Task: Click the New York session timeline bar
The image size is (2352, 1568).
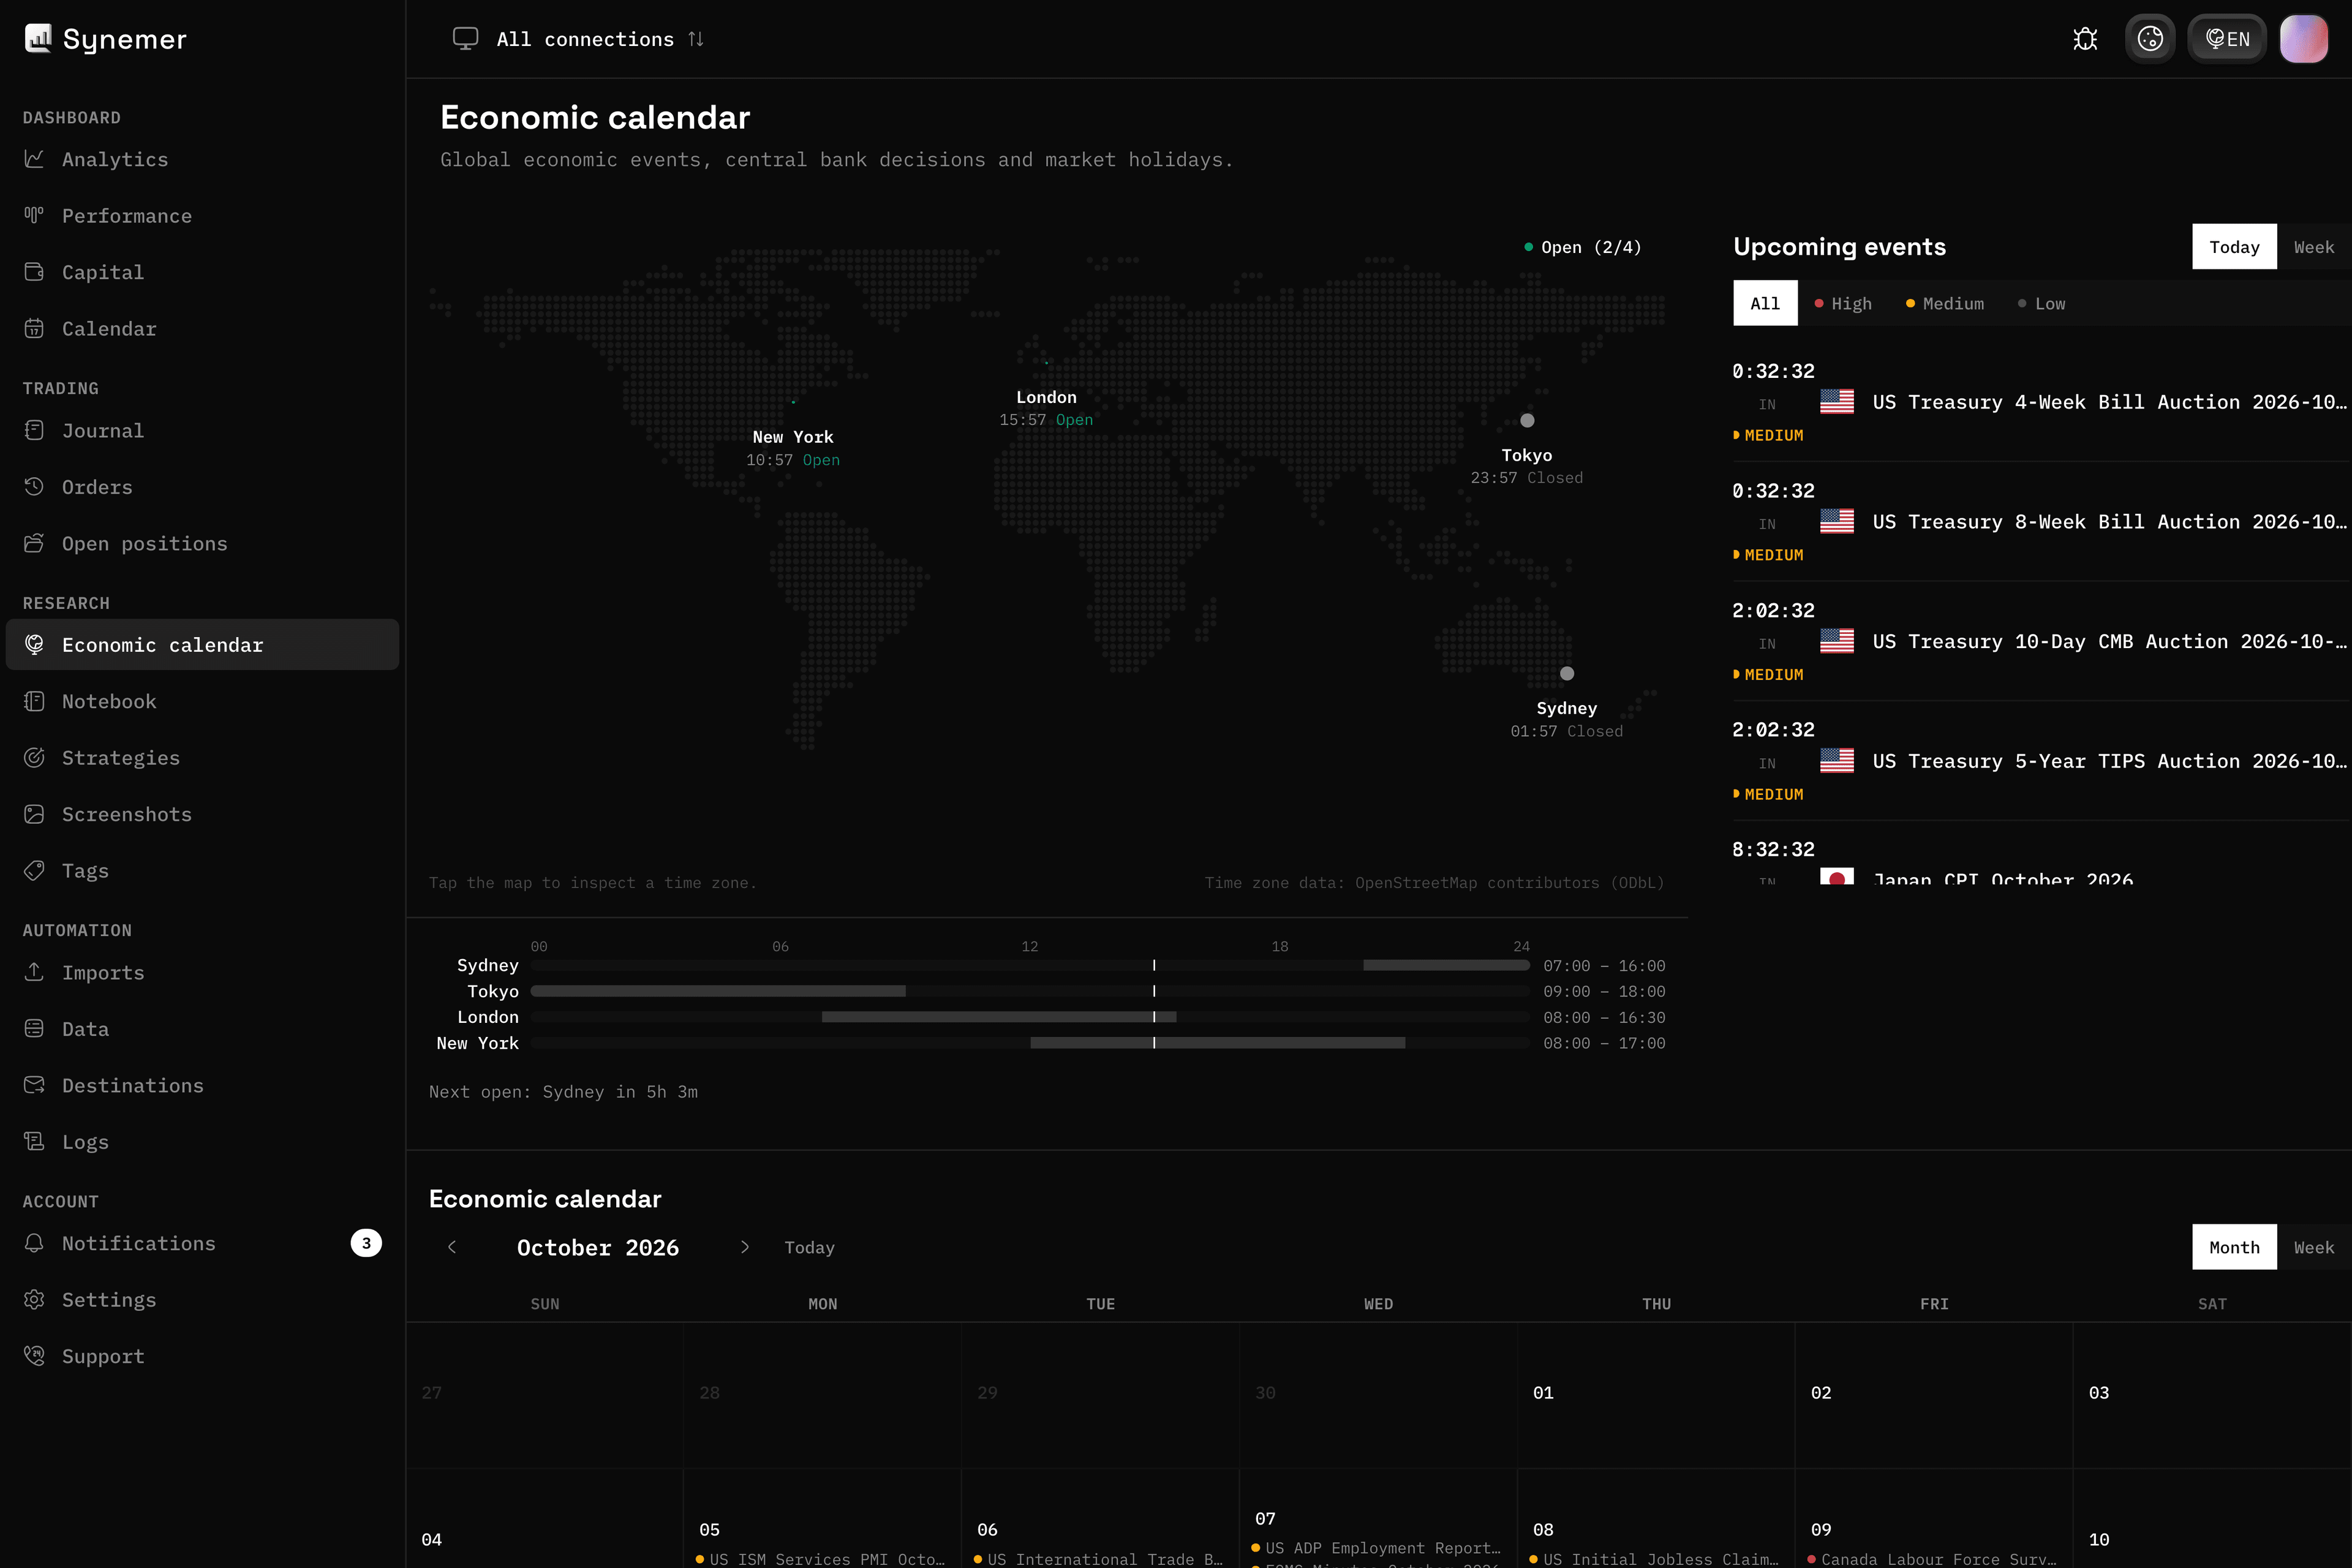Action: 1218,1043
